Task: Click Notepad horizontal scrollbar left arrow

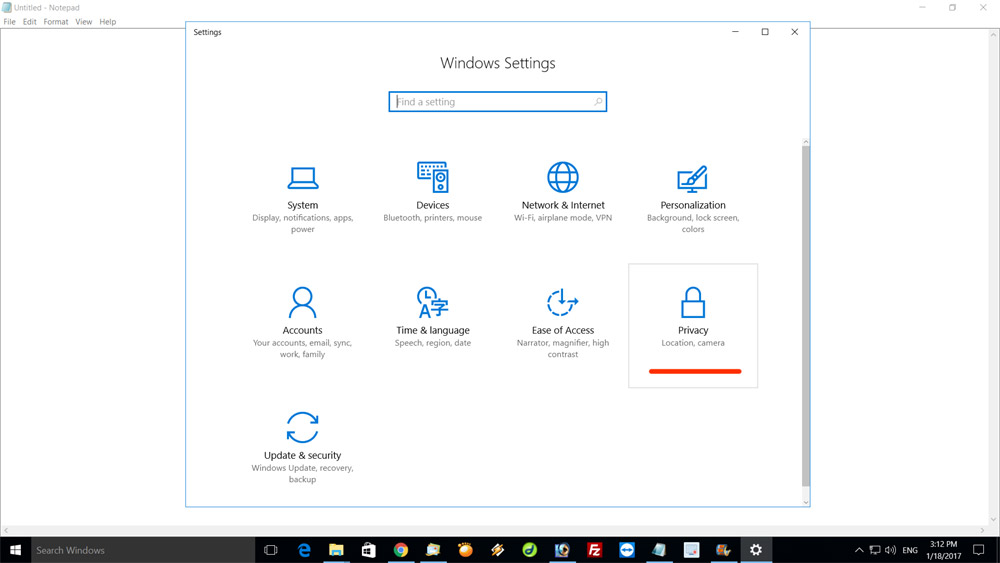Action: (x=6, y=530)
